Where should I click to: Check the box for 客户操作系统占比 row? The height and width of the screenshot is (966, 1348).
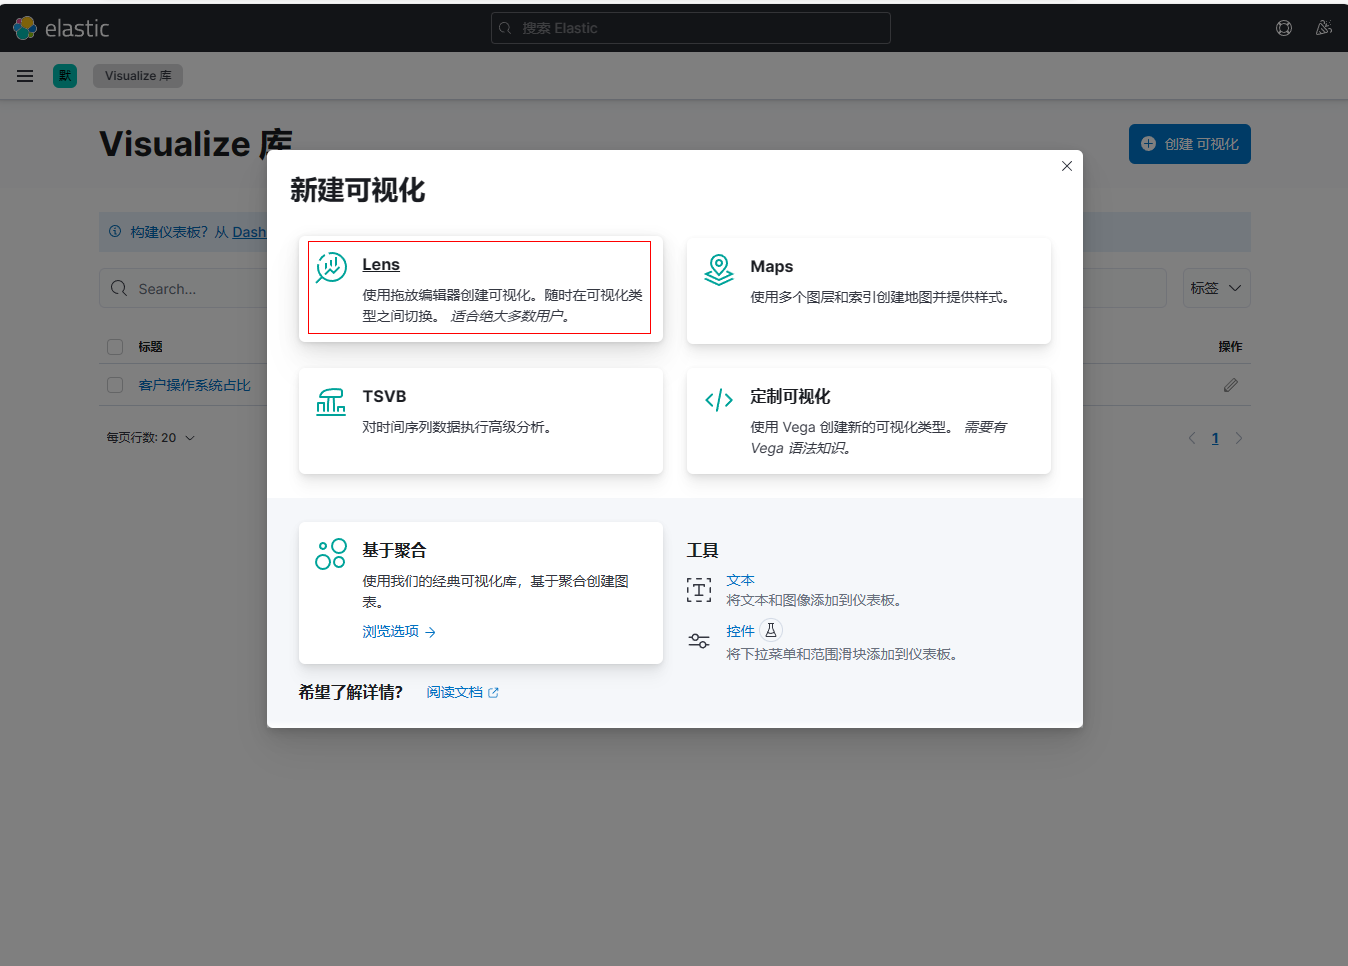115,385
